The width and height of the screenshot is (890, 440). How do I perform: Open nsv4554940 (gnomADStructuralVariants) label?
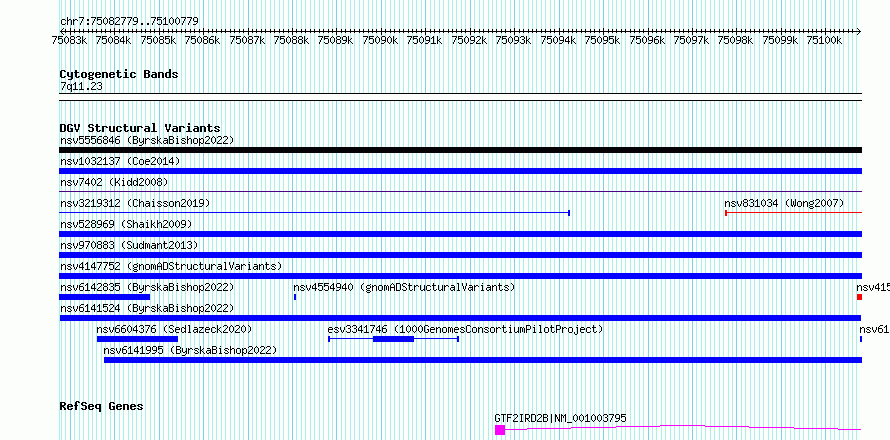point(404,287)
